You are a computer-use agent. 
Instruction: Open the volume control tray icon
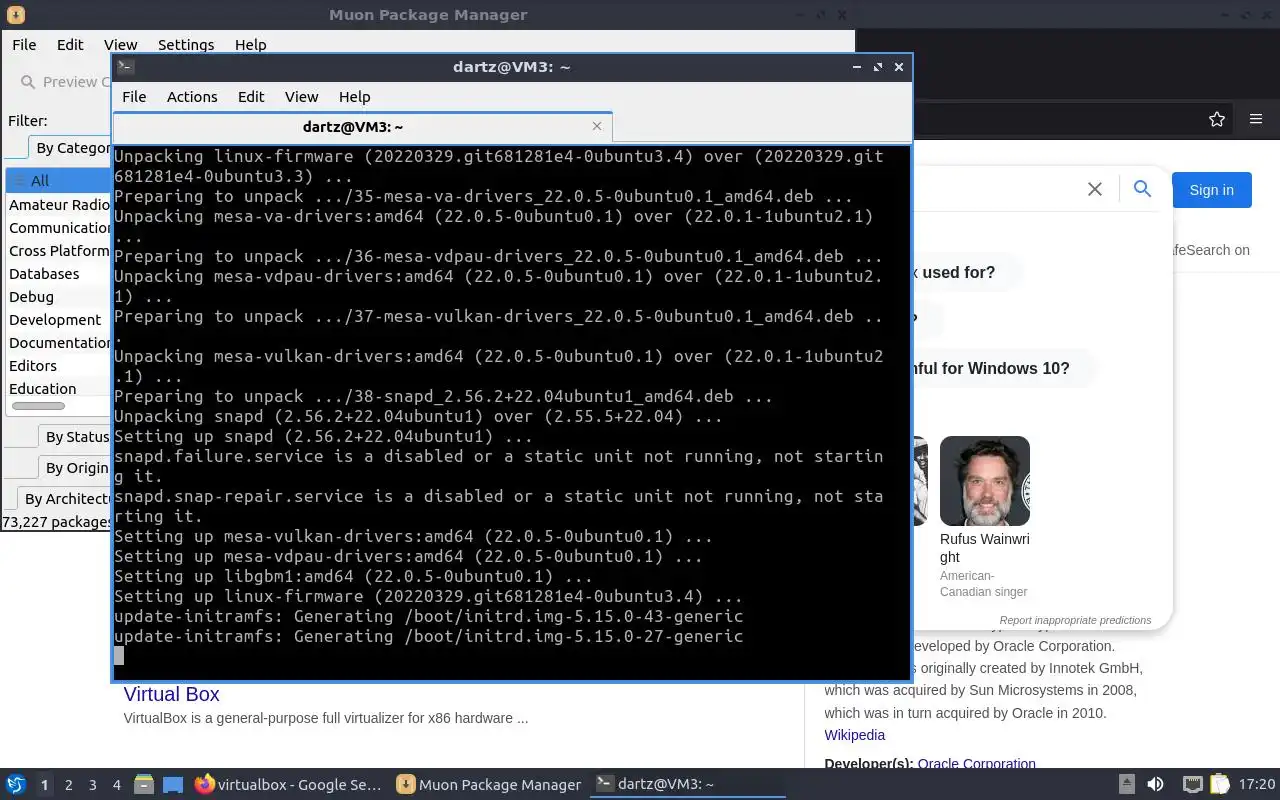(1155, 785)
